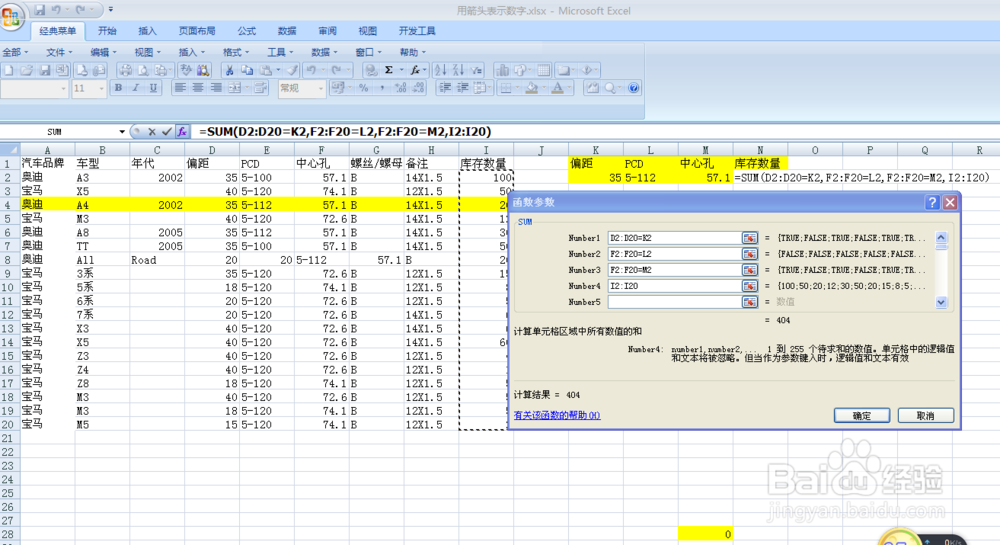This screenshot has width=1000, height=545.
Task: Click the dialog's question mark help button
Action: 932,202
